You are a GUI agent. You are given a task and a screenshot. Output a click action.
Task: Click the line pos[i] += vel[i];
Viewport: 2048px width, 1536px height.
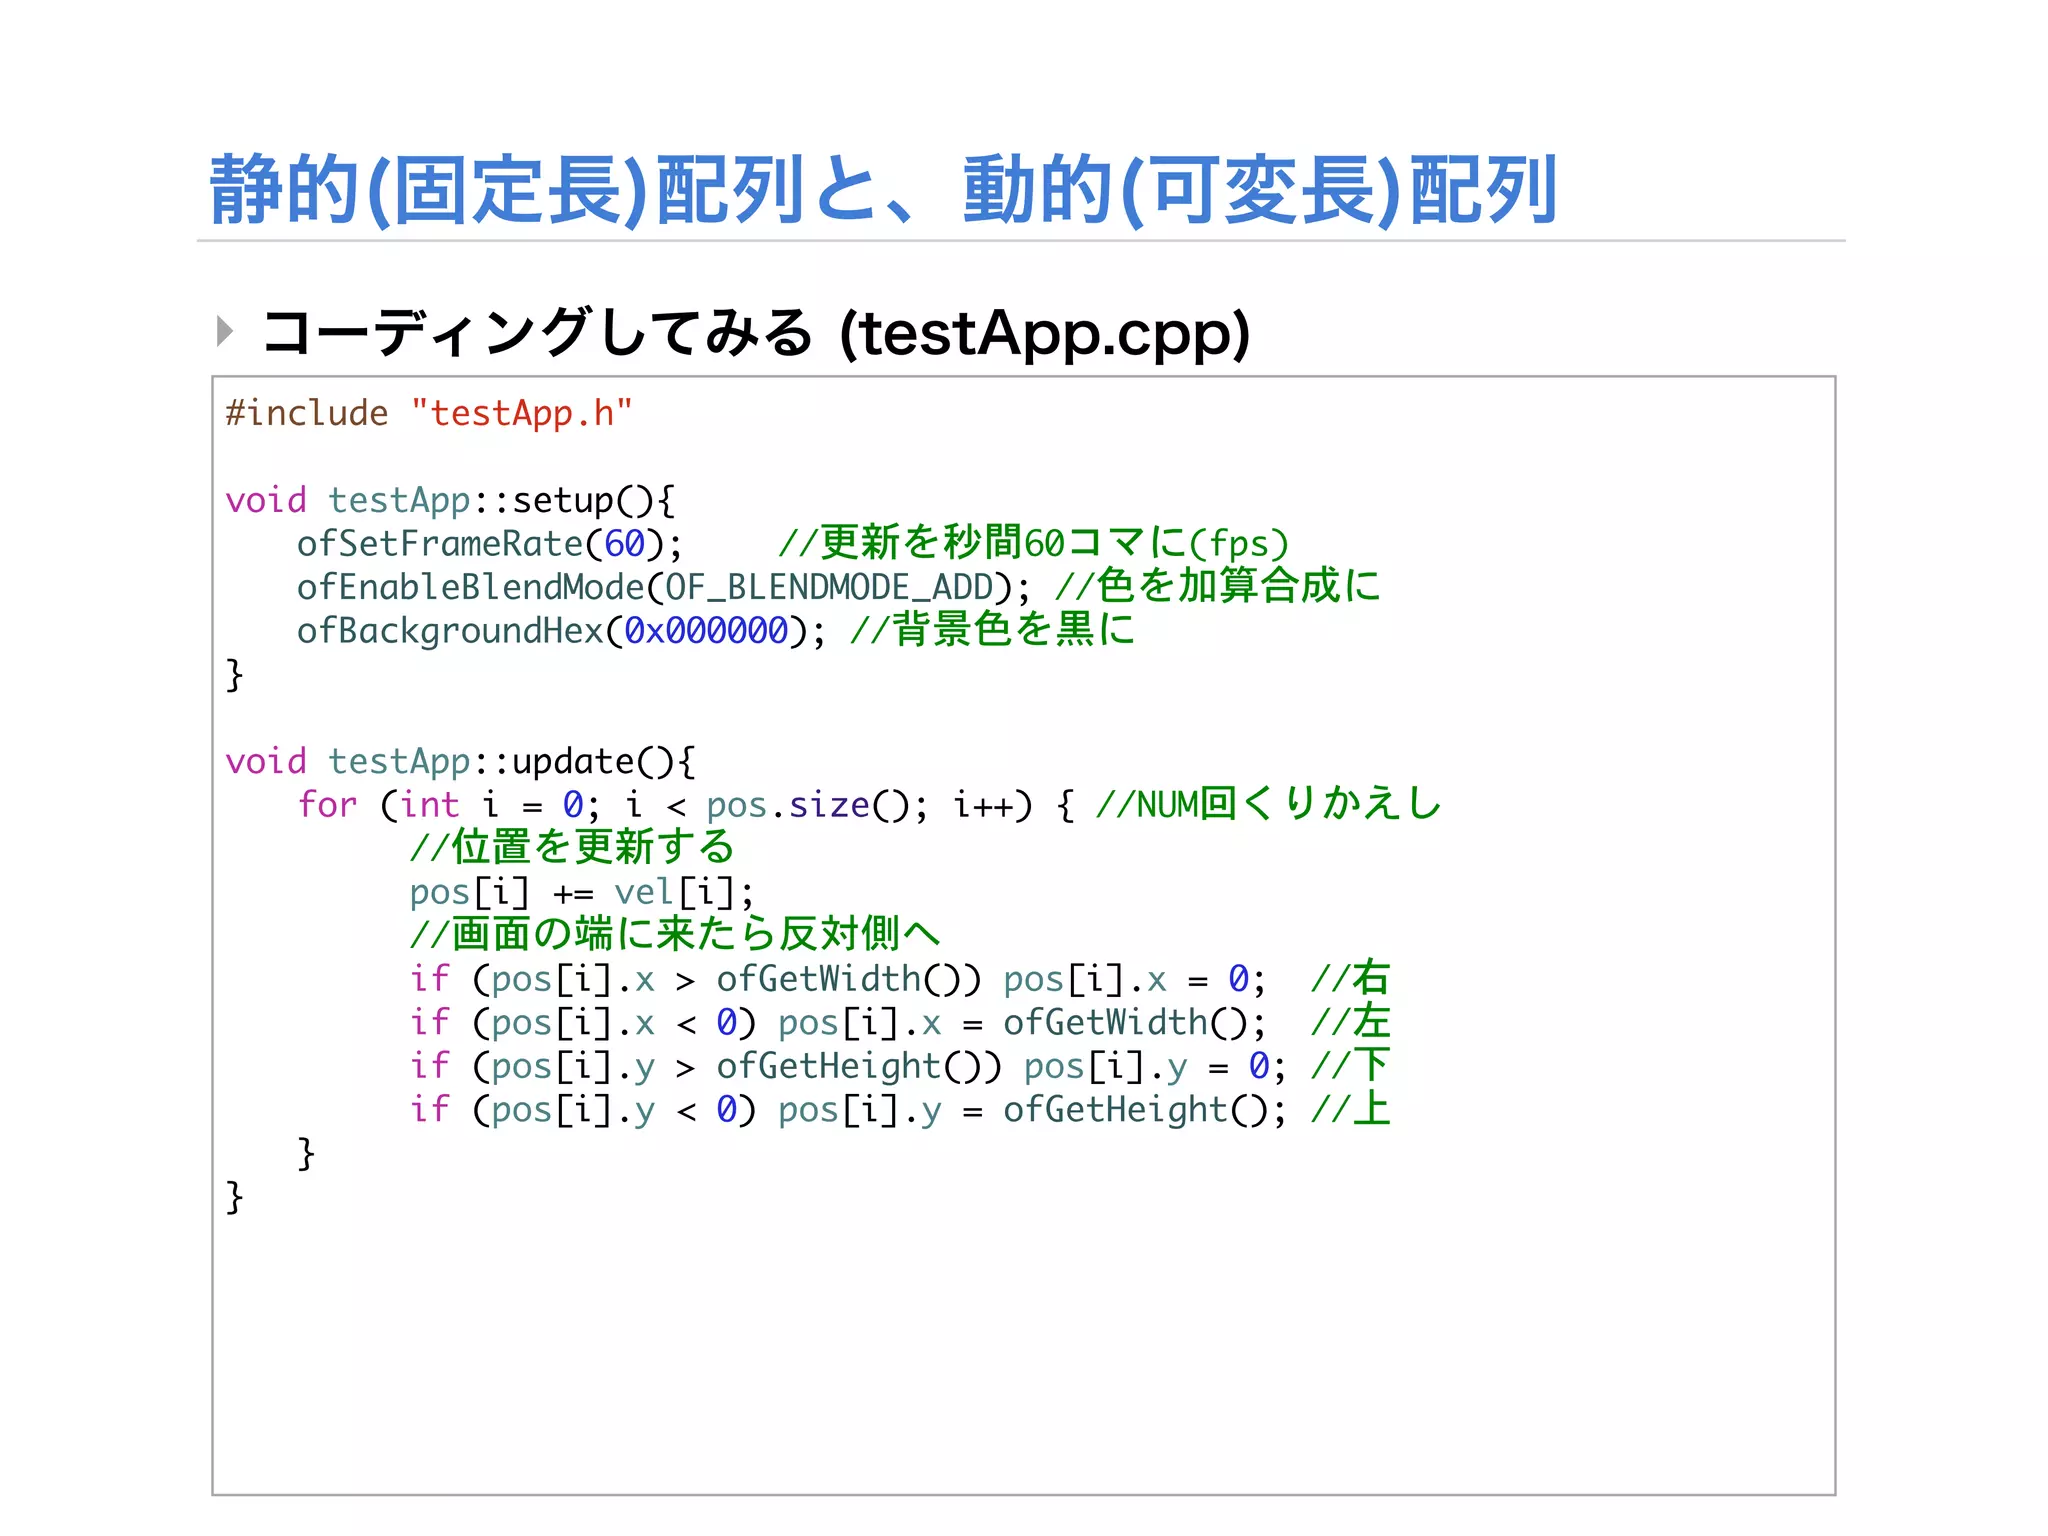tap(581, 892)
